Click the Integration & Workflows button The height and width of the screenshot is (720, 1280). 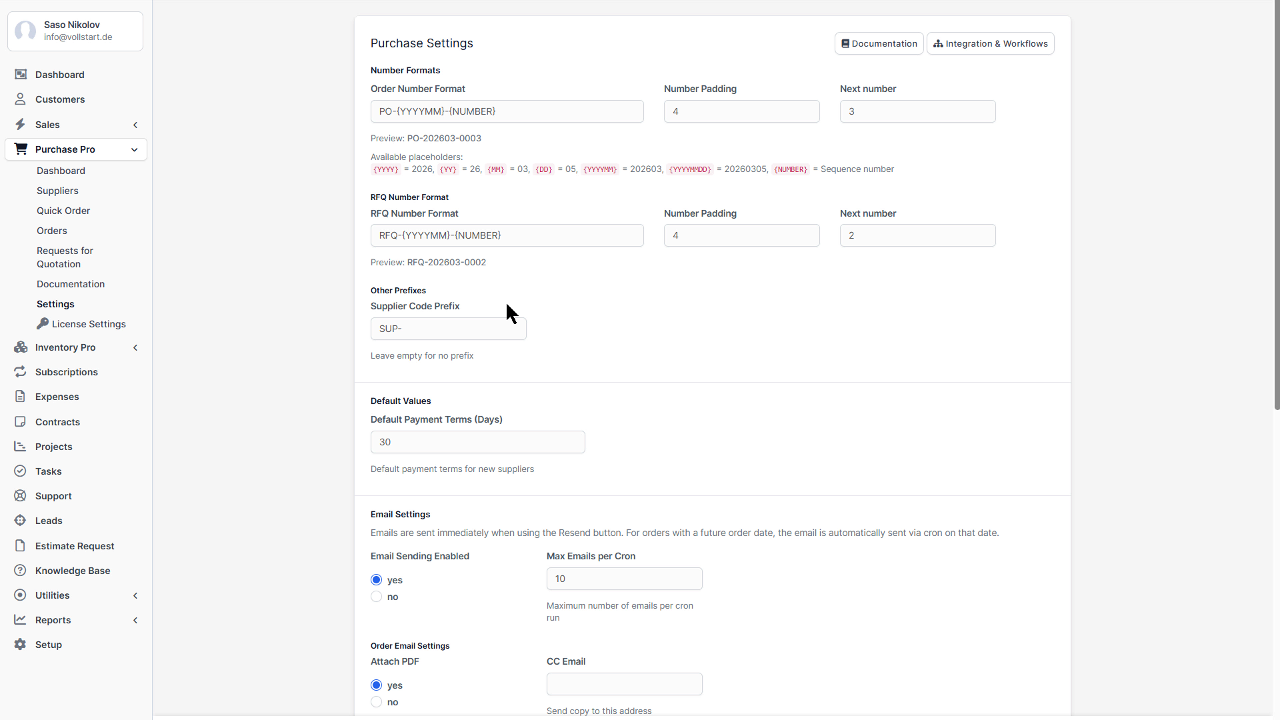[991, 44]
